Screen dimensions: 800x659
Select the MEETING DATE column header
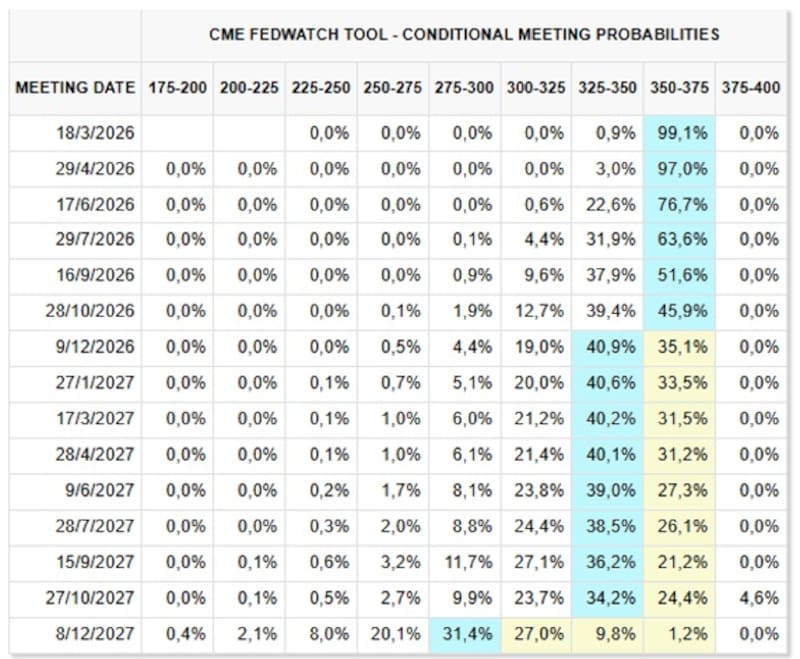tap(75, 88)
